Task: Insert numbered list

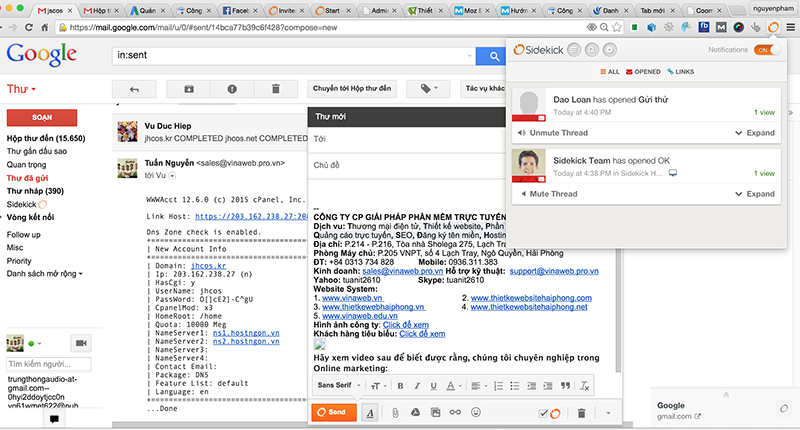Action: coord(498,386)
